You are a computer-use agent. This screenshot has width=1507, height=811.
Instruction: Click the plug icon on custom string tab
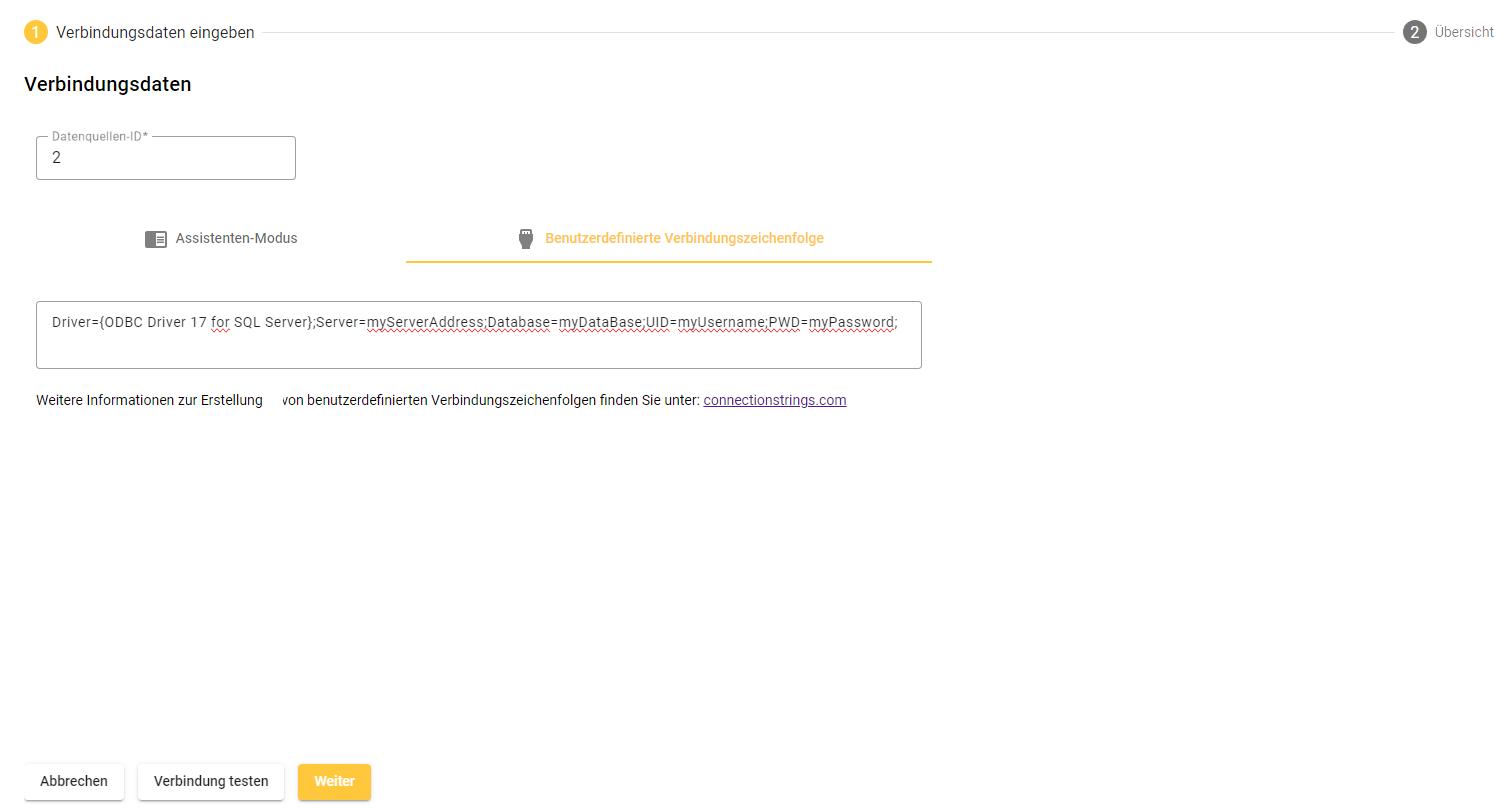(x=526, y=239)
